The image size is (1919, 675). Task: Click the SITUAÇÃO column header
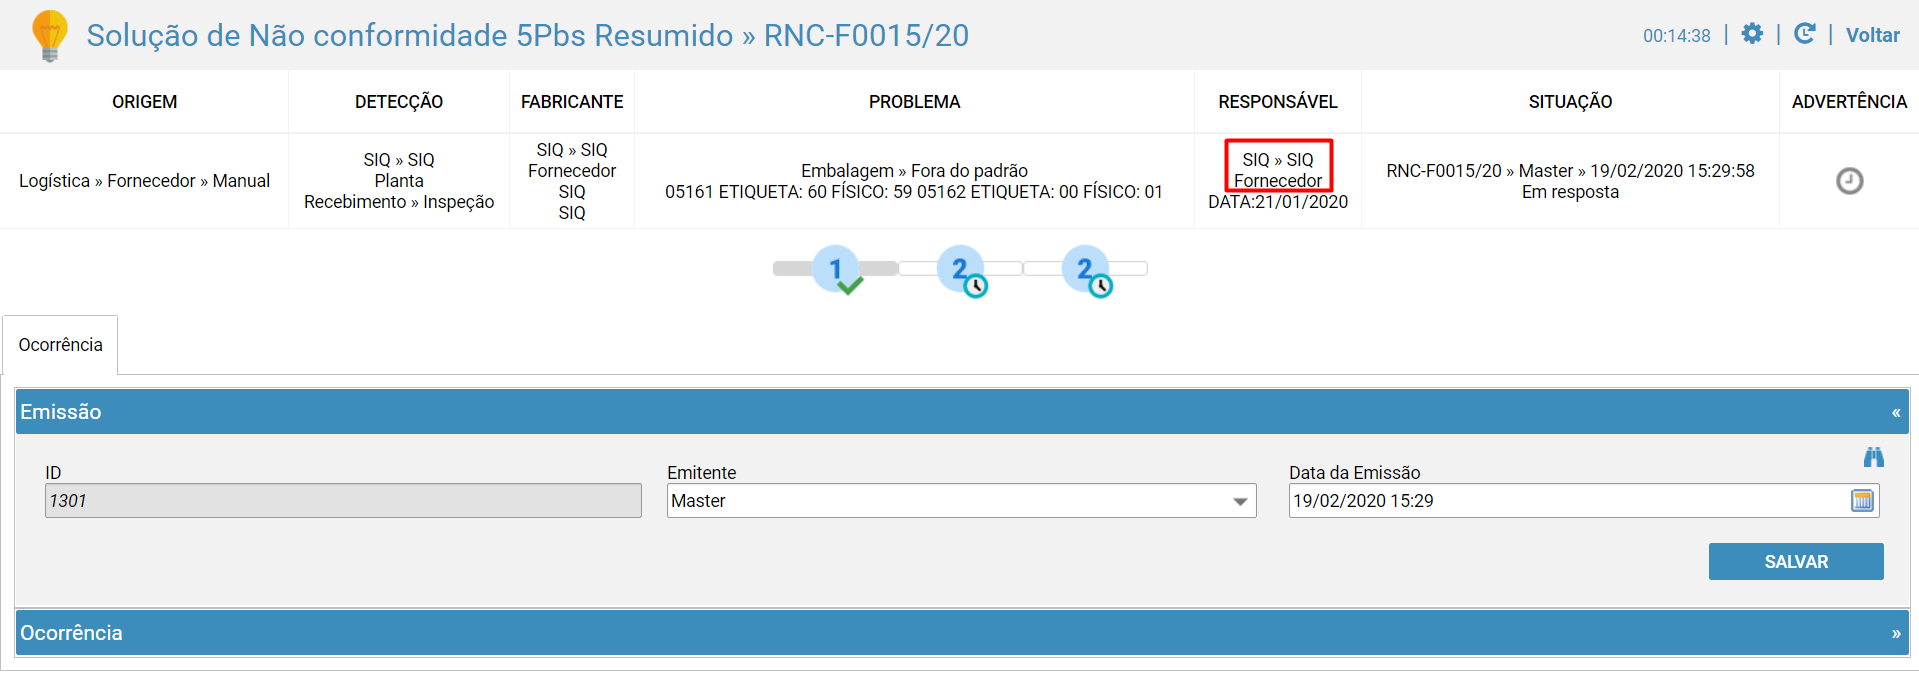(1570, 102)
